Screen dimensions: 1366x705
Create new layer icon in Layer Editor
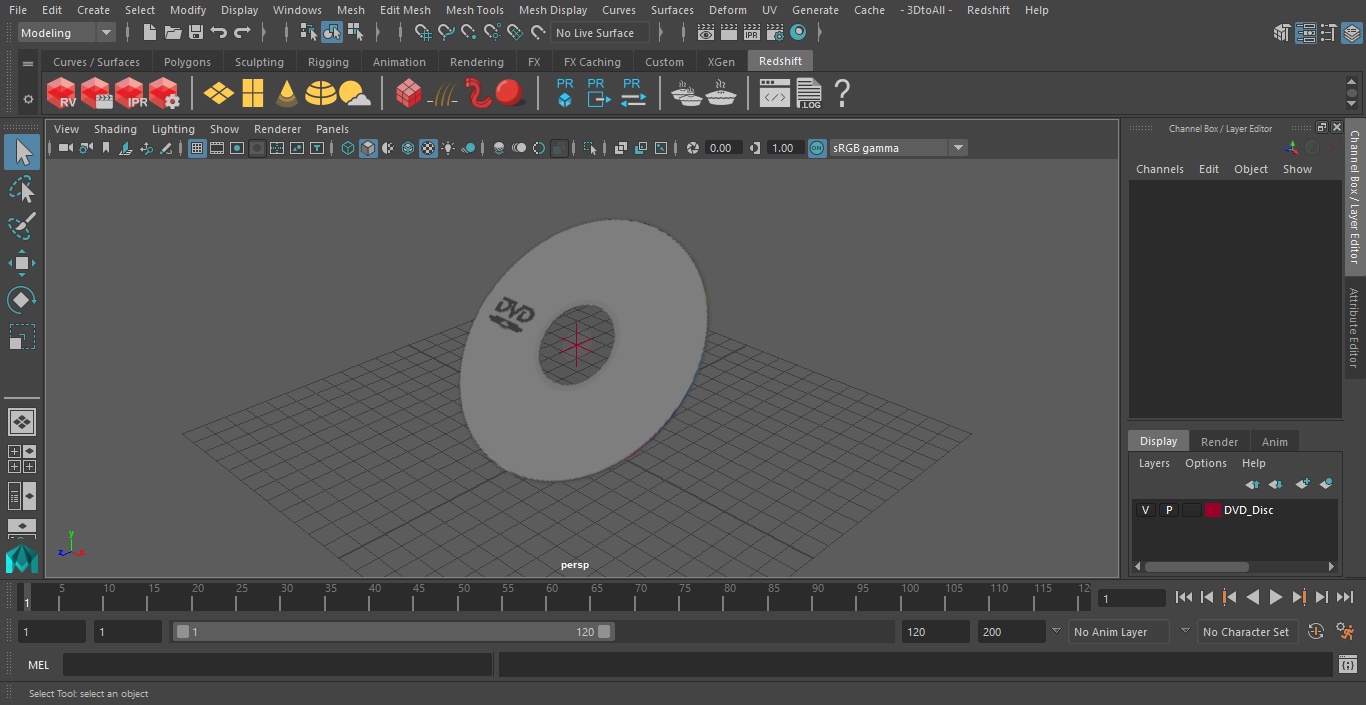tap(1302, 484)
